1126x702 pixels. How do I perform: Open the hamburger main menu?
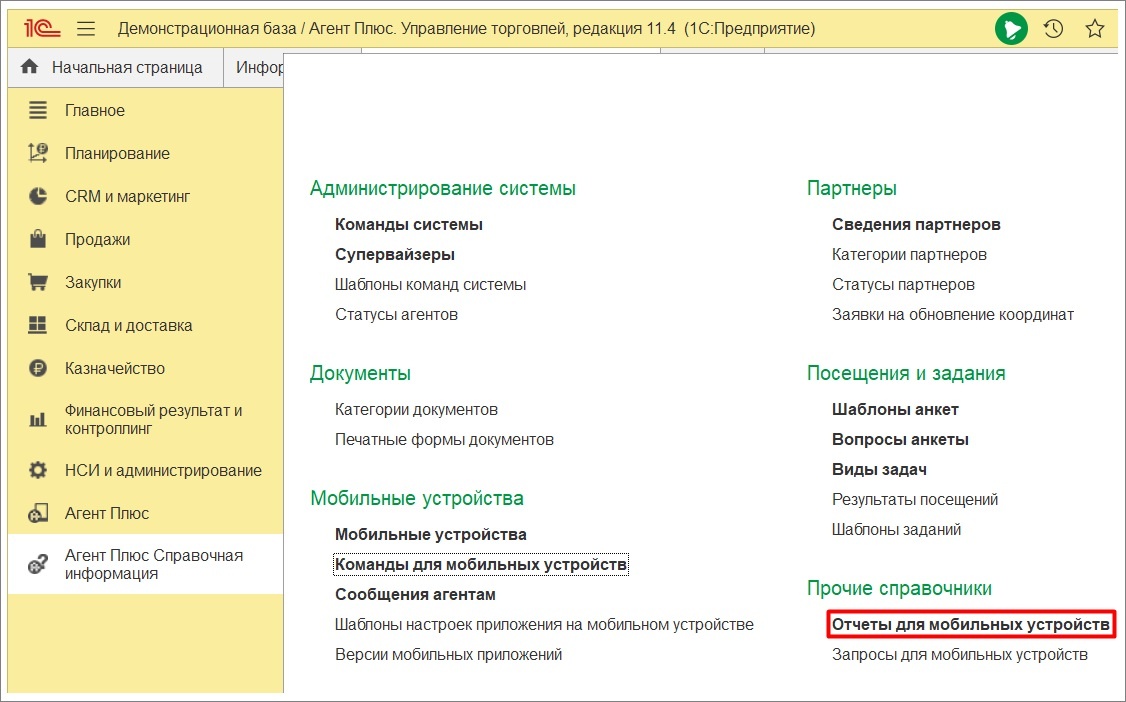pyautogui.click(x=86, y=29)
